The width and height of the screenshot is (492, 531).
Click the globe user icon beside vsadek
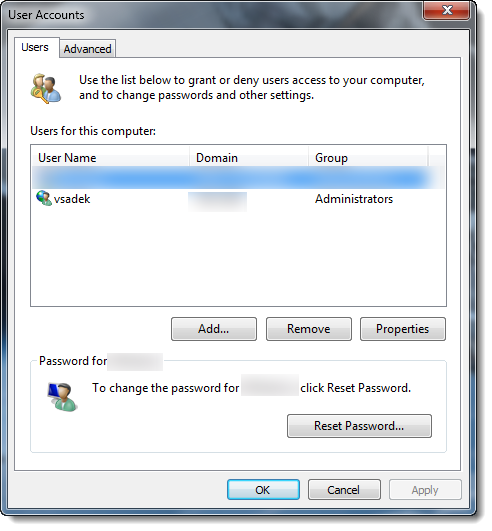44,200
